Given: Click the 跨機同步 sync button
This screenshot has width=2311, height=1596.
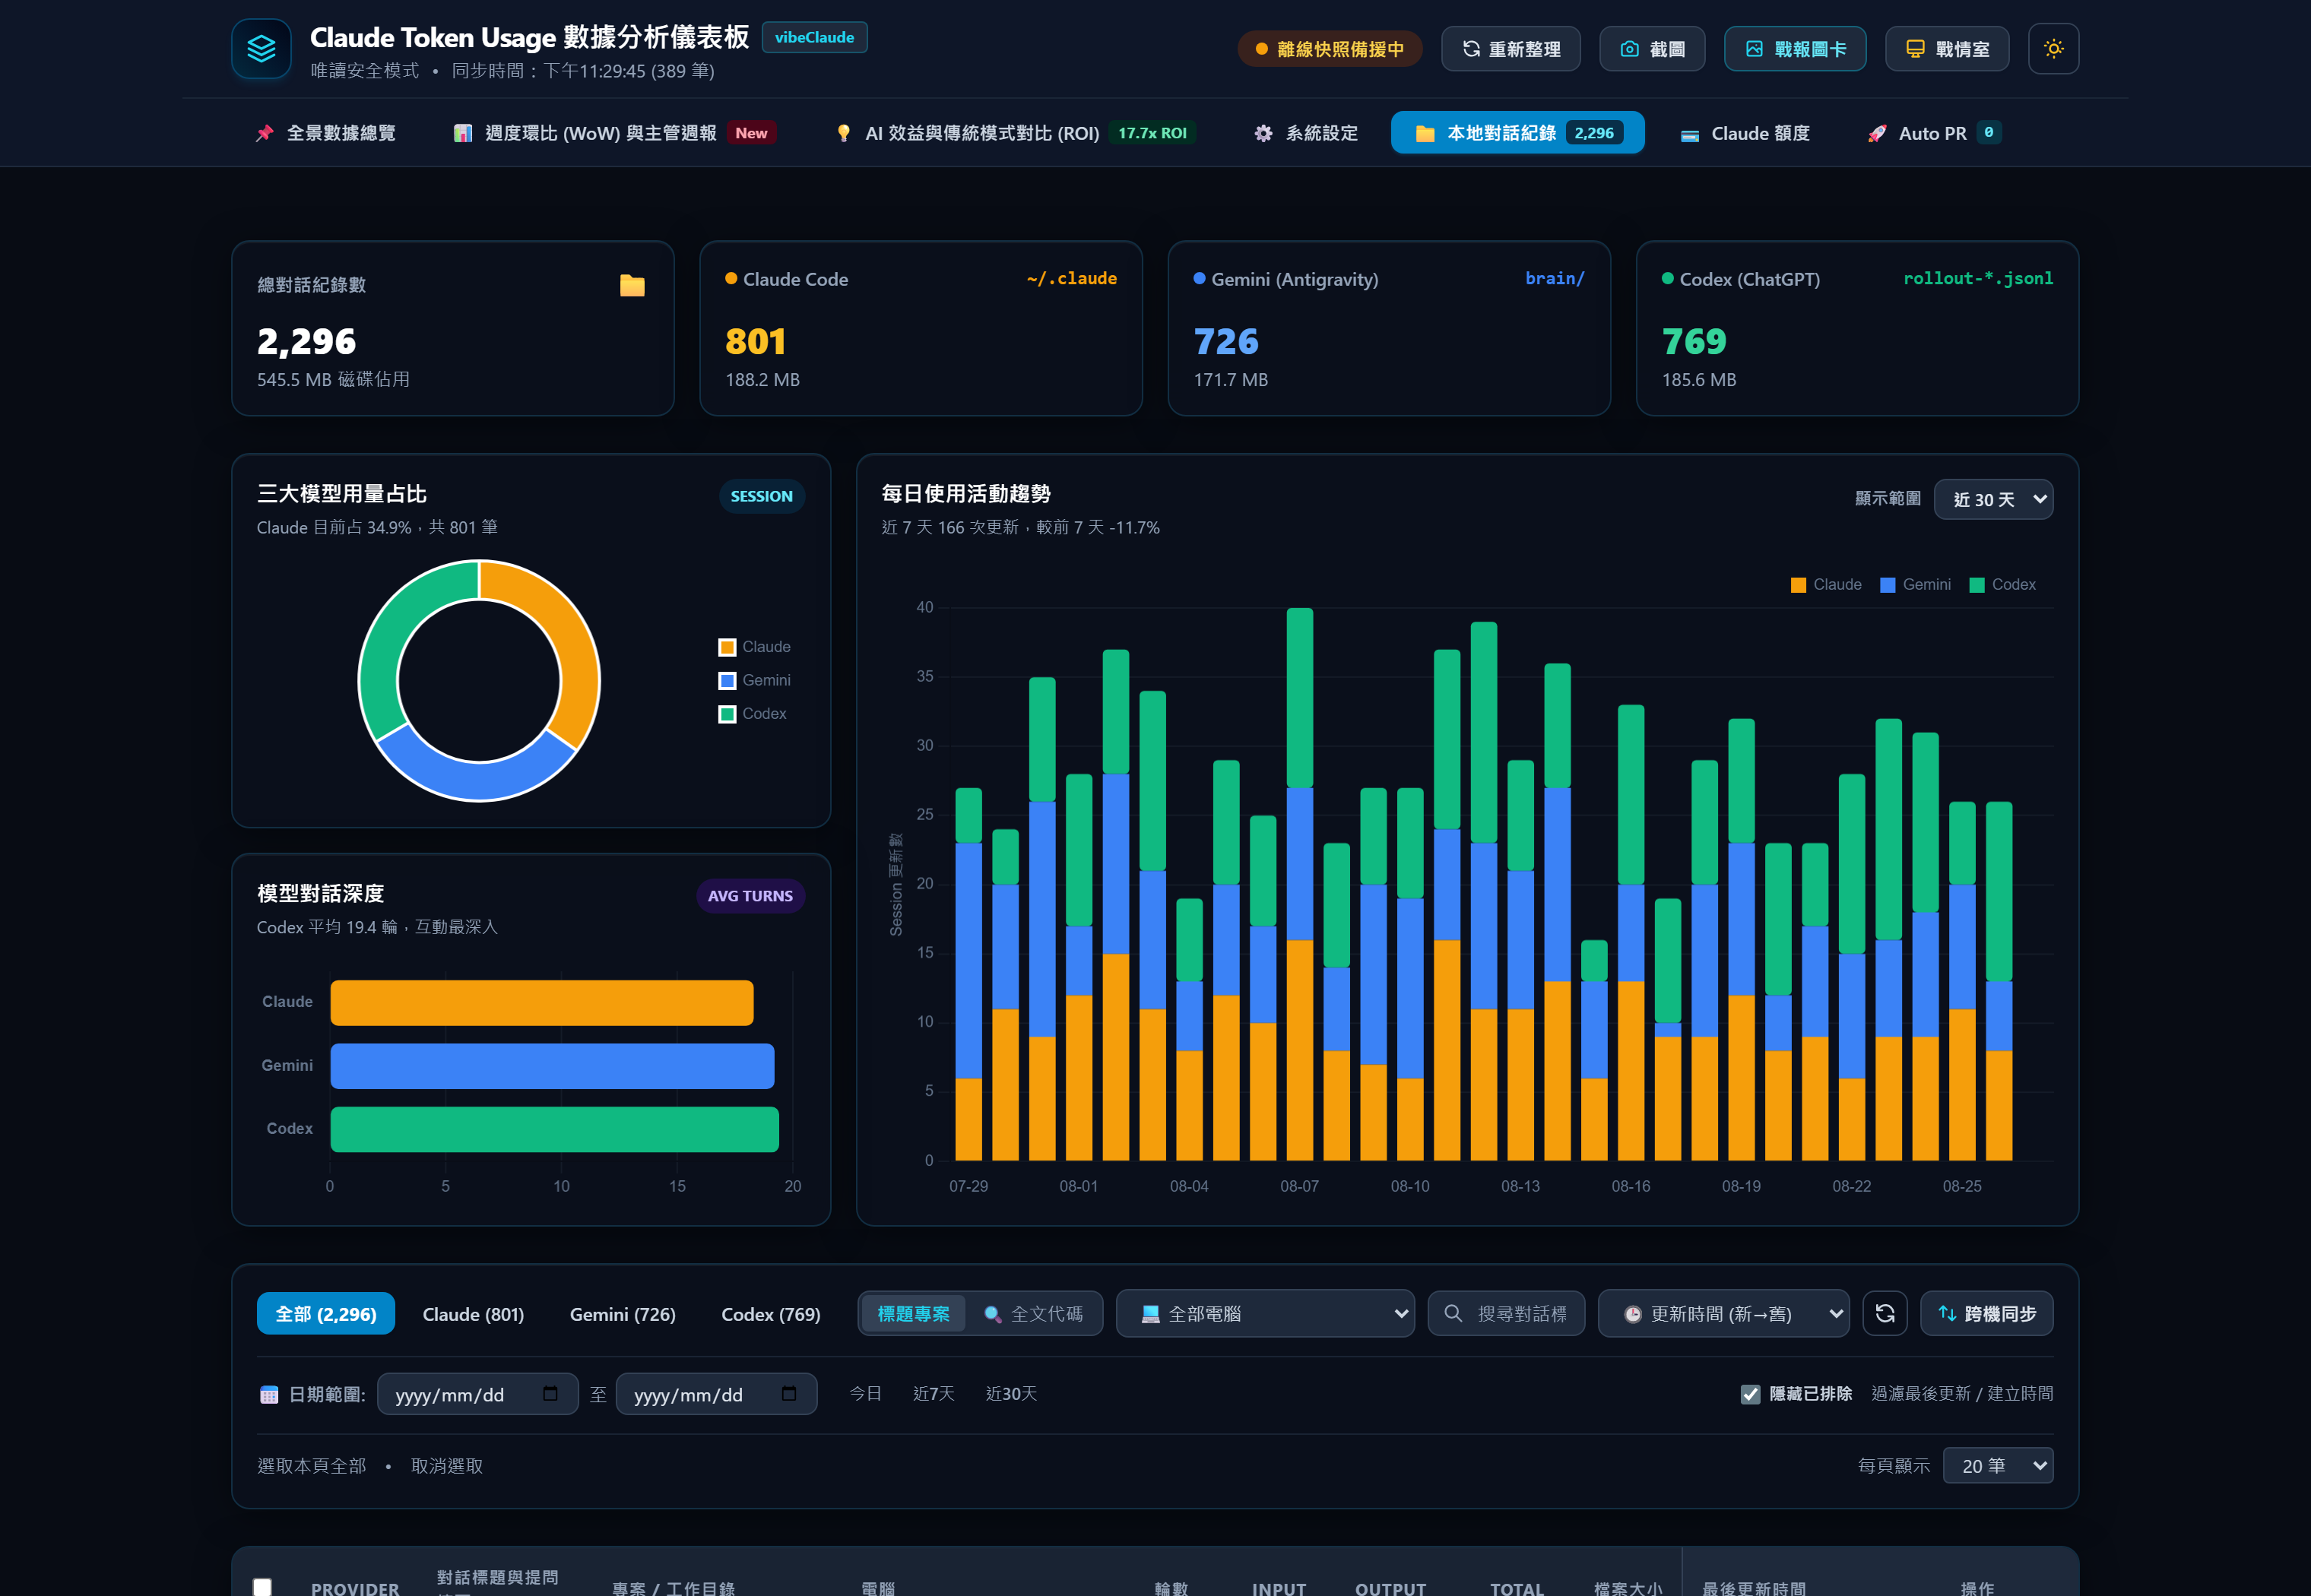Looking at the screenshot, I should (x=1986, y=1314).
